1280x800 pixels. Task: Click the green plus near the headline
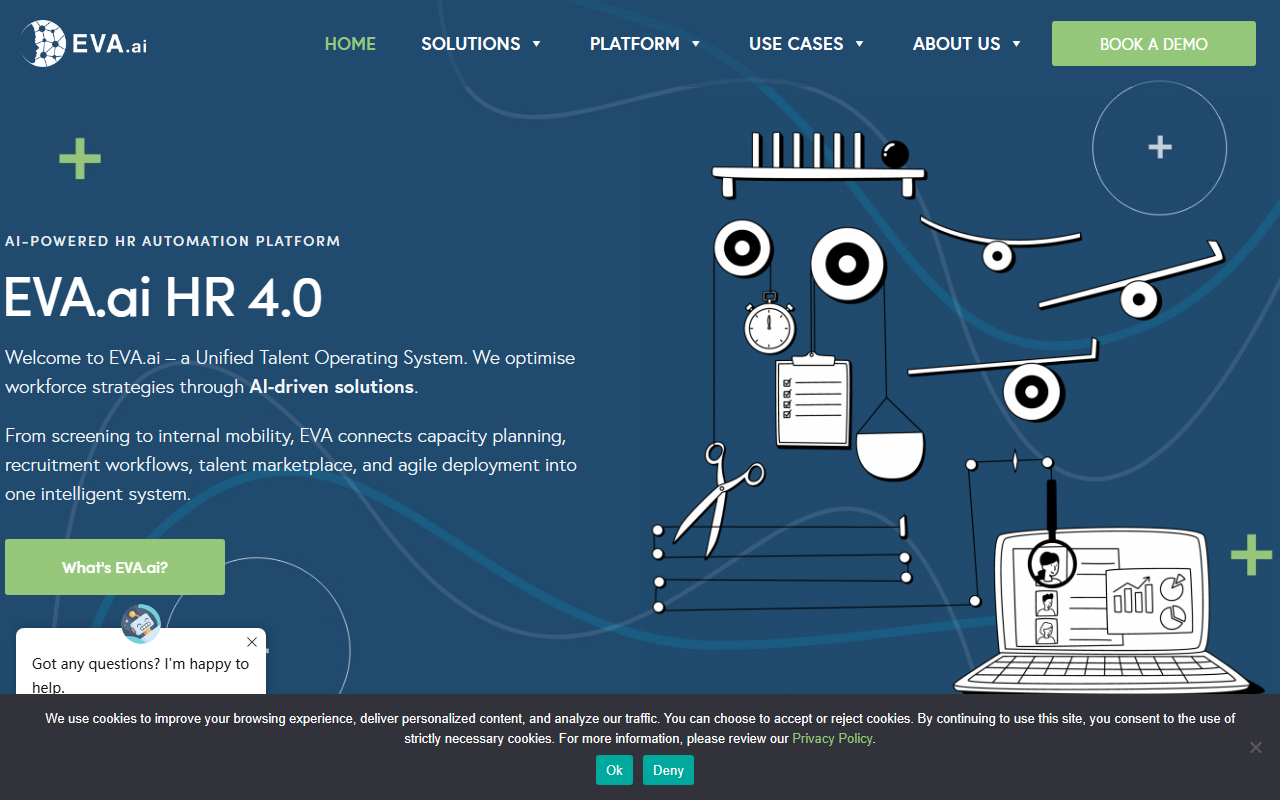(80, 159)
